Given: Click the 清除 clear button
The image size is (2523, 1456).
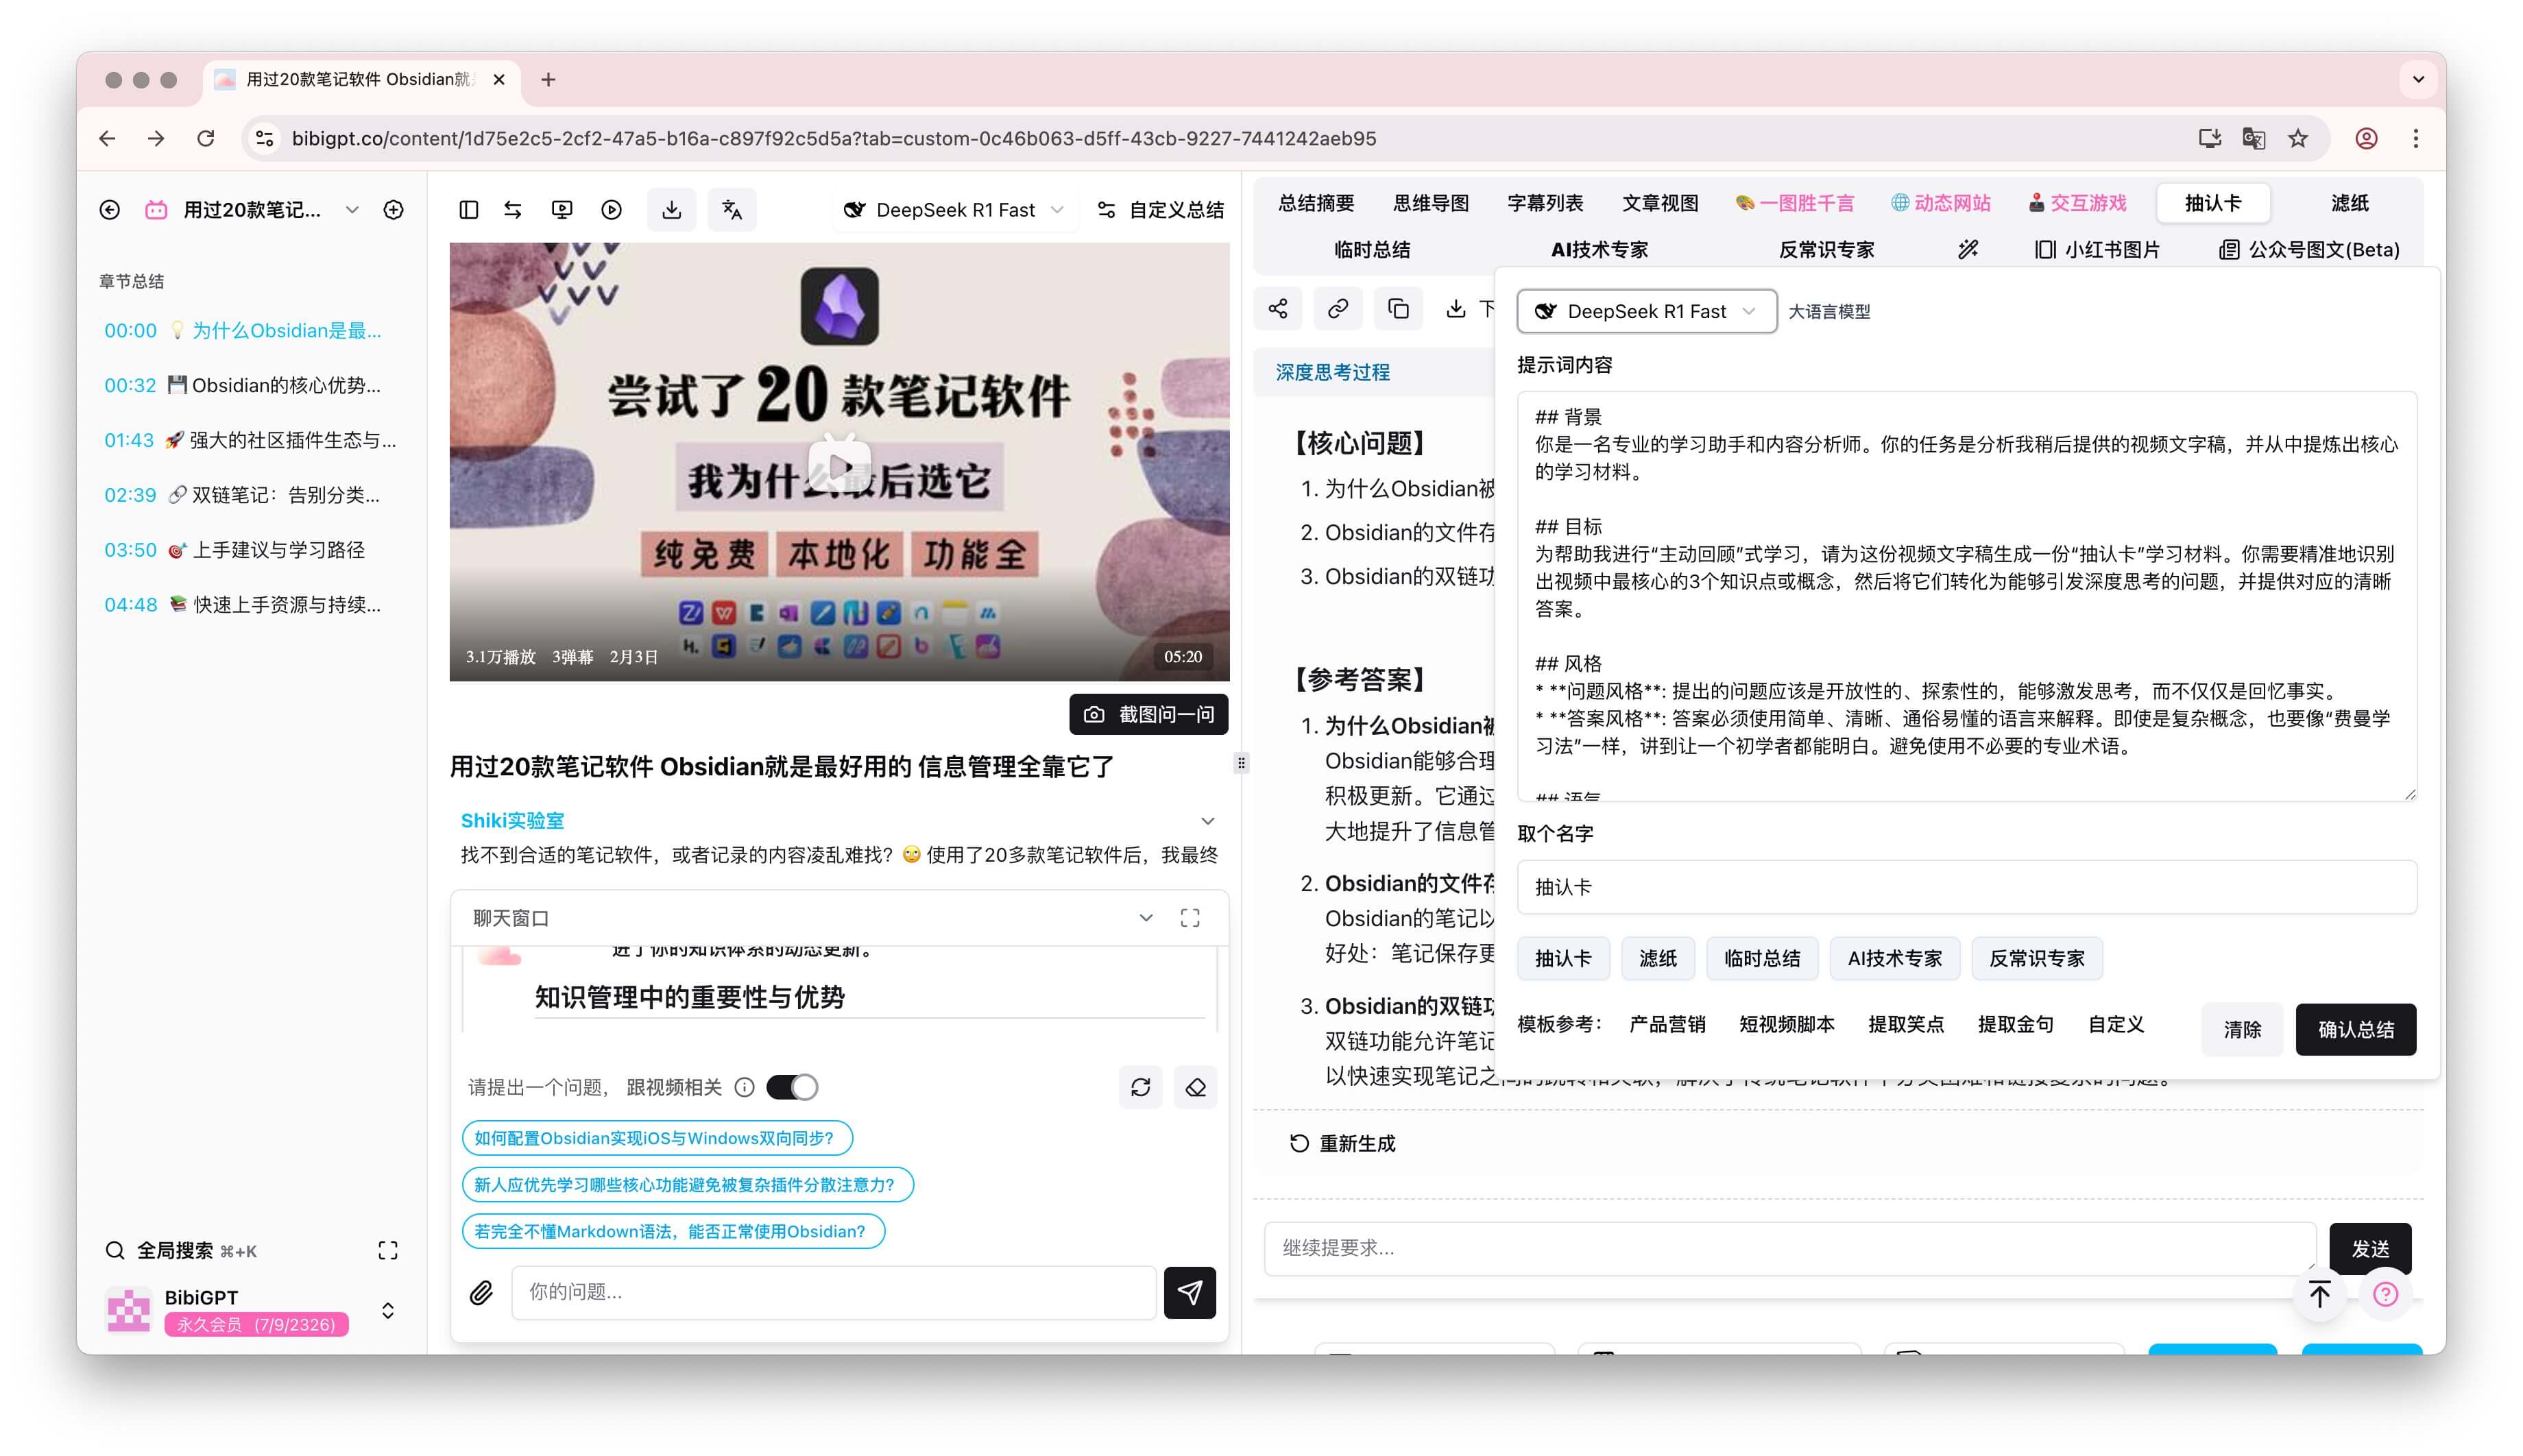Looking at the screenshot, I should pyautogui.click(x=2242, y=1029).
